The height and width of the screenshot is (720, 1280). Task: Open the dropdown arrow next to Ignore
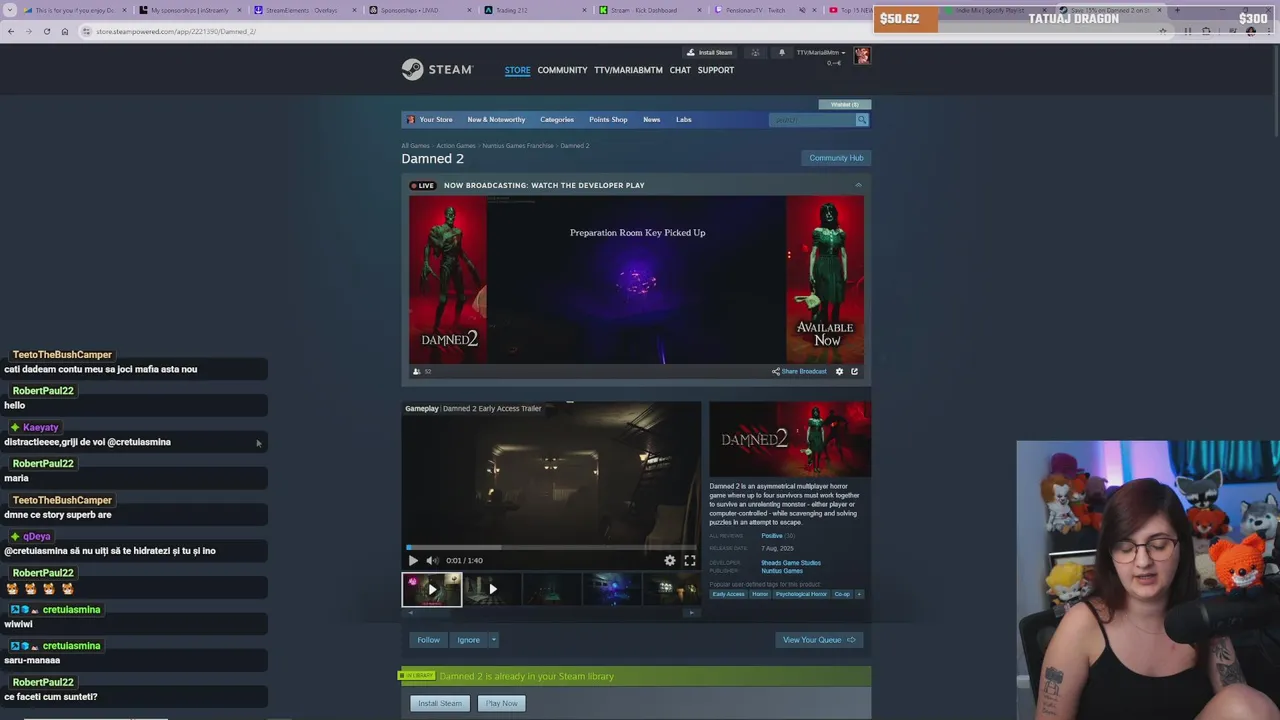[493, 640]
